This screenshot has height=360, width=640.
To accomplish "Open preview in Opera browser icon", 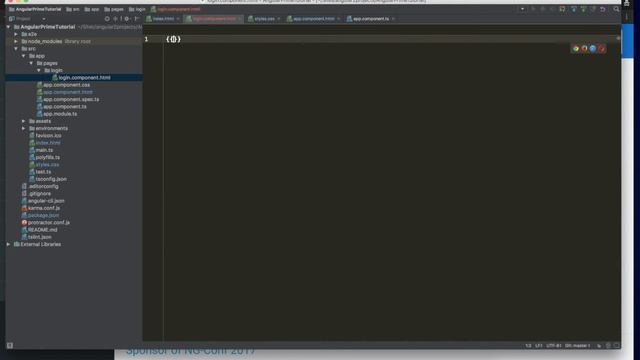I will 602,49.
